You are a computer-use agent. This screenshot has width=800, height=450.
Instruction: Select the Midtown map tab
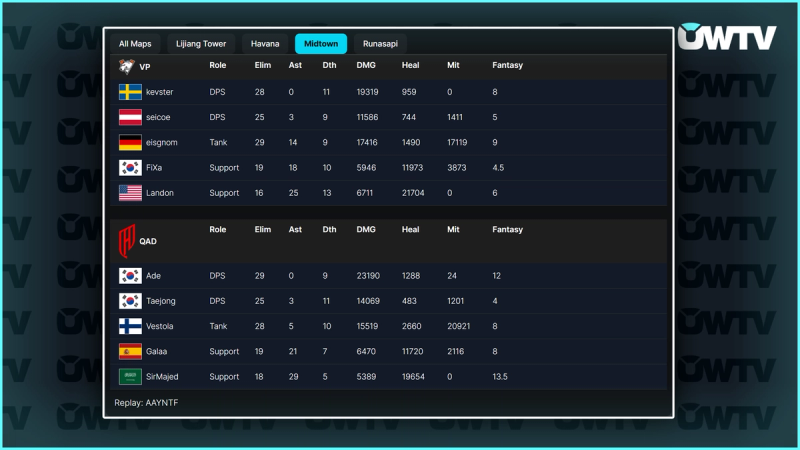coord(321,44)
